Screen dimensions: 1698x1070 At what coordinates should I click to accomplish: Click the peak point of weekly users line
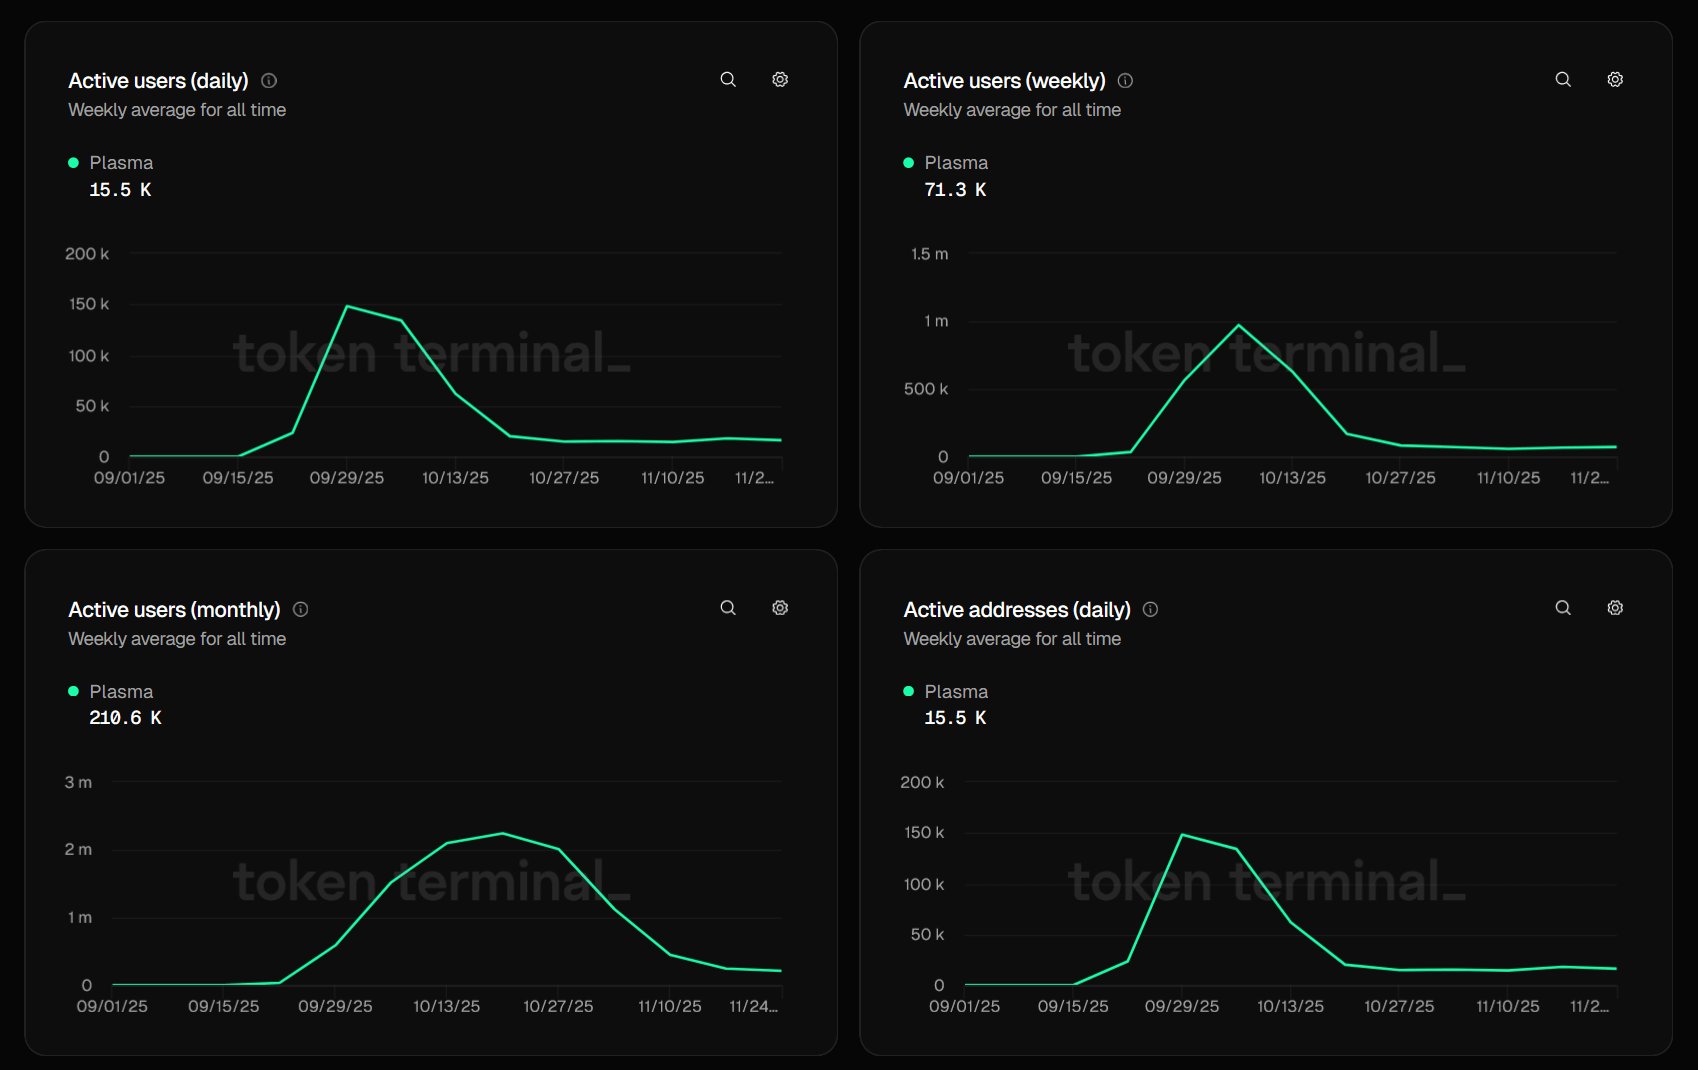click(x=1238, y=325)
